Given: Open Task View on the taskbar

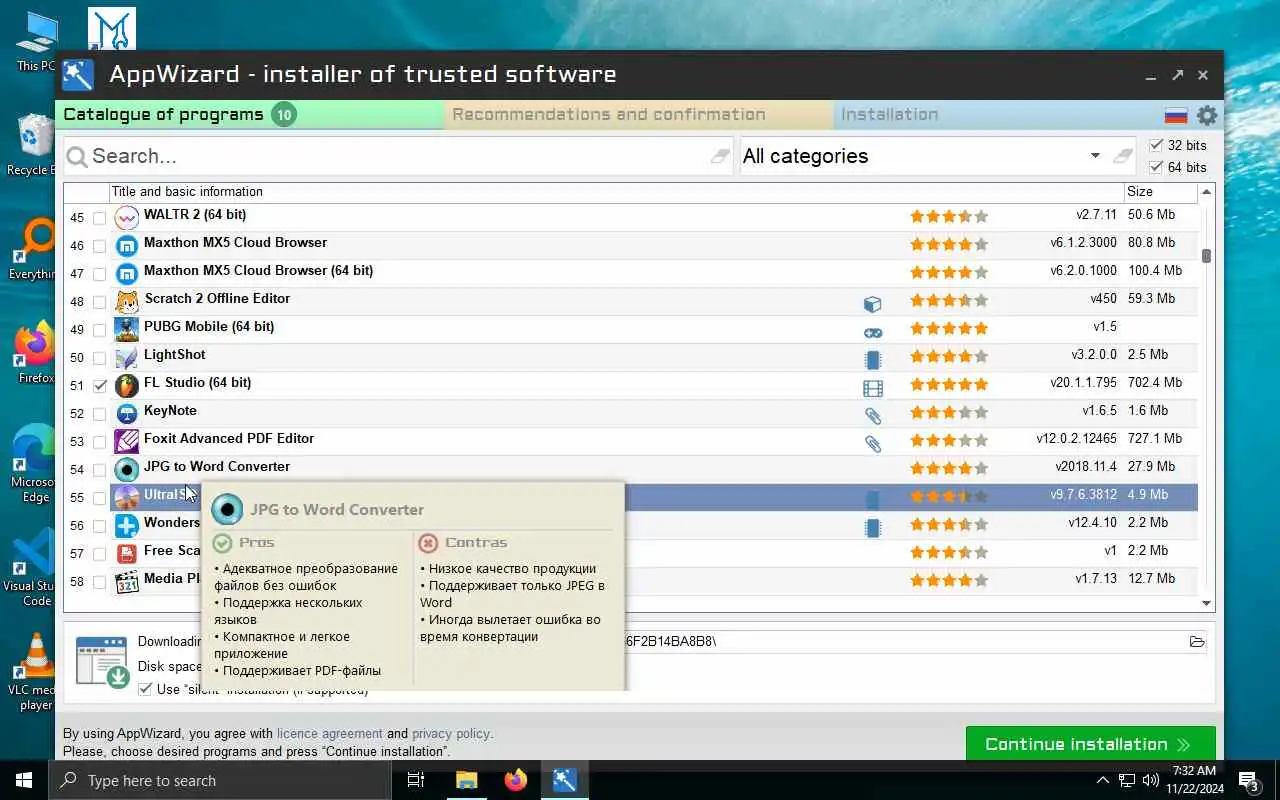Looking at the screenshot, I should pos(416,780).
